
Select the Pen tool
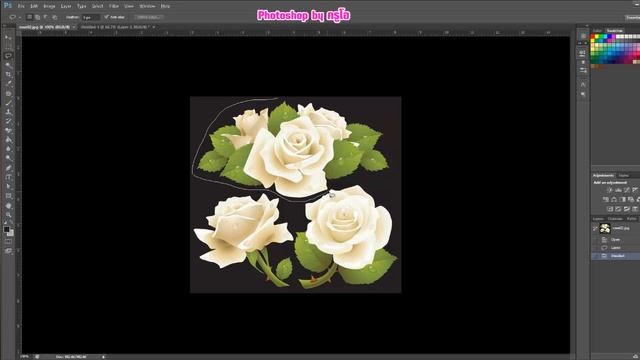8,168
